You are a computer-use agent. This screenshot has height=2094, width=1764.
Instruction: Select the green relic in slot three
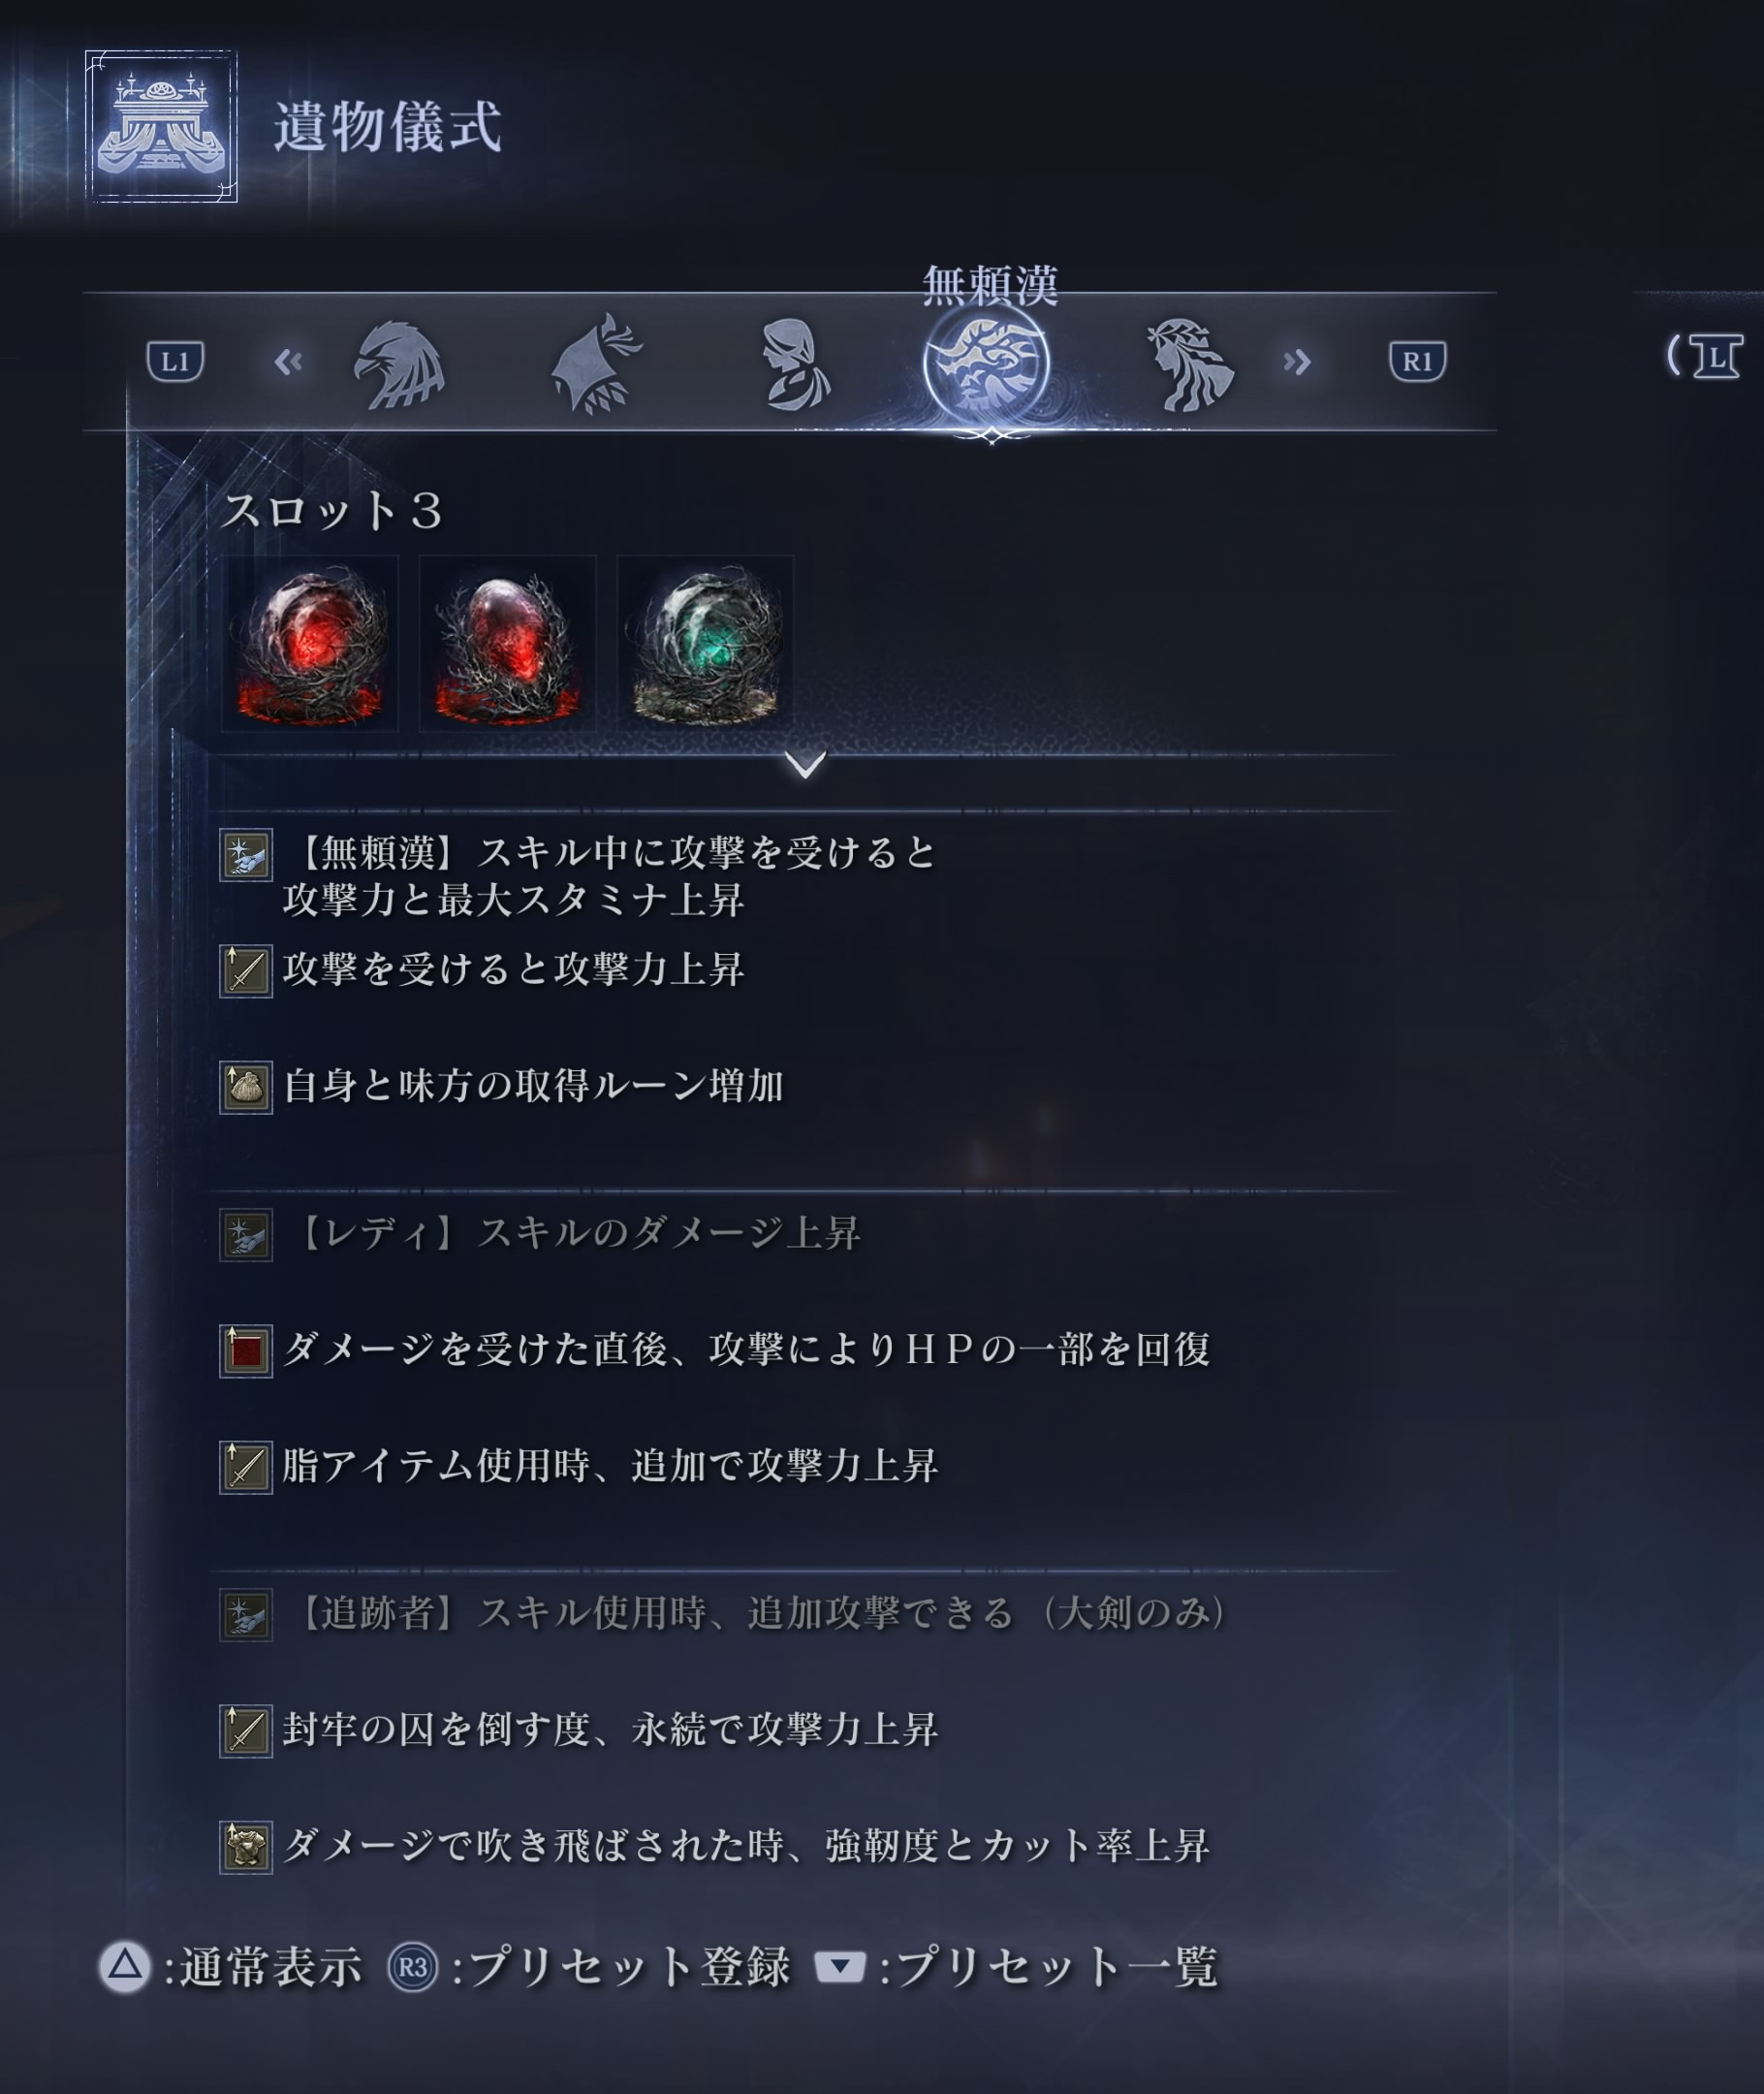[706, 644]
